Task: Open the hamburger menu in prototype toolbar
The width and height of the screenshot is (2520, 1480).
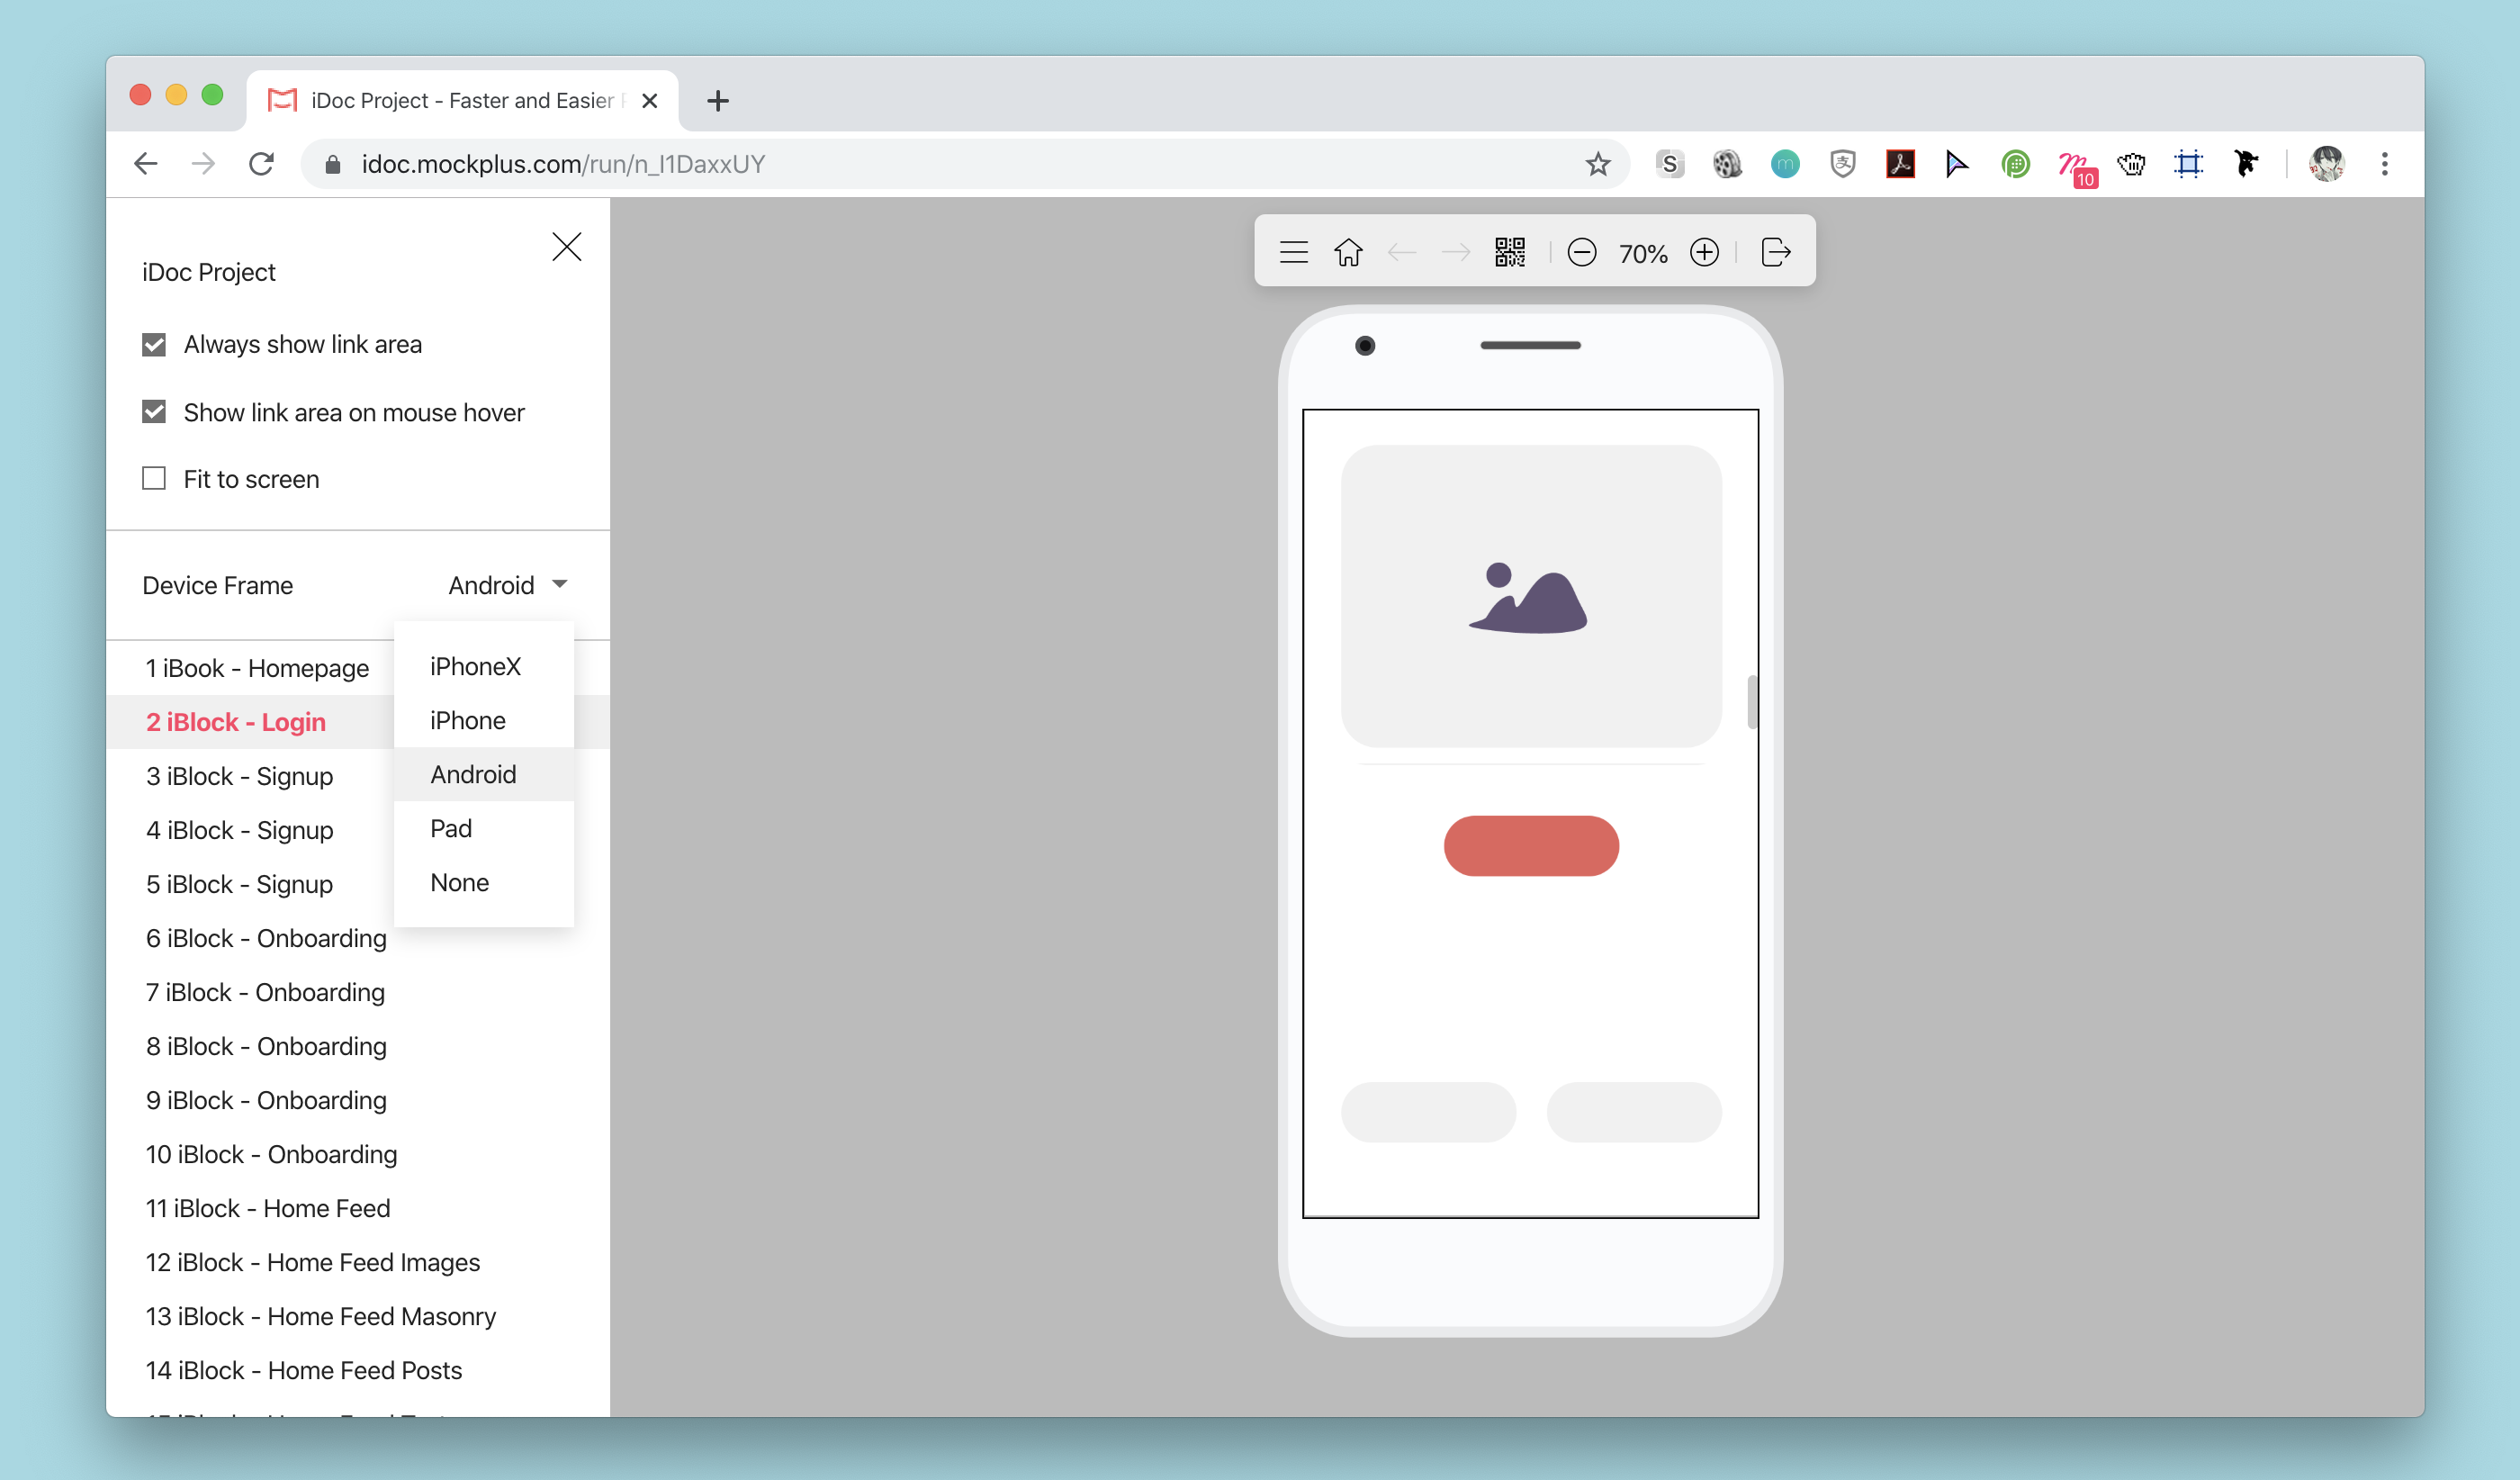Action: pyautogui.click(x=1293, y=252)
